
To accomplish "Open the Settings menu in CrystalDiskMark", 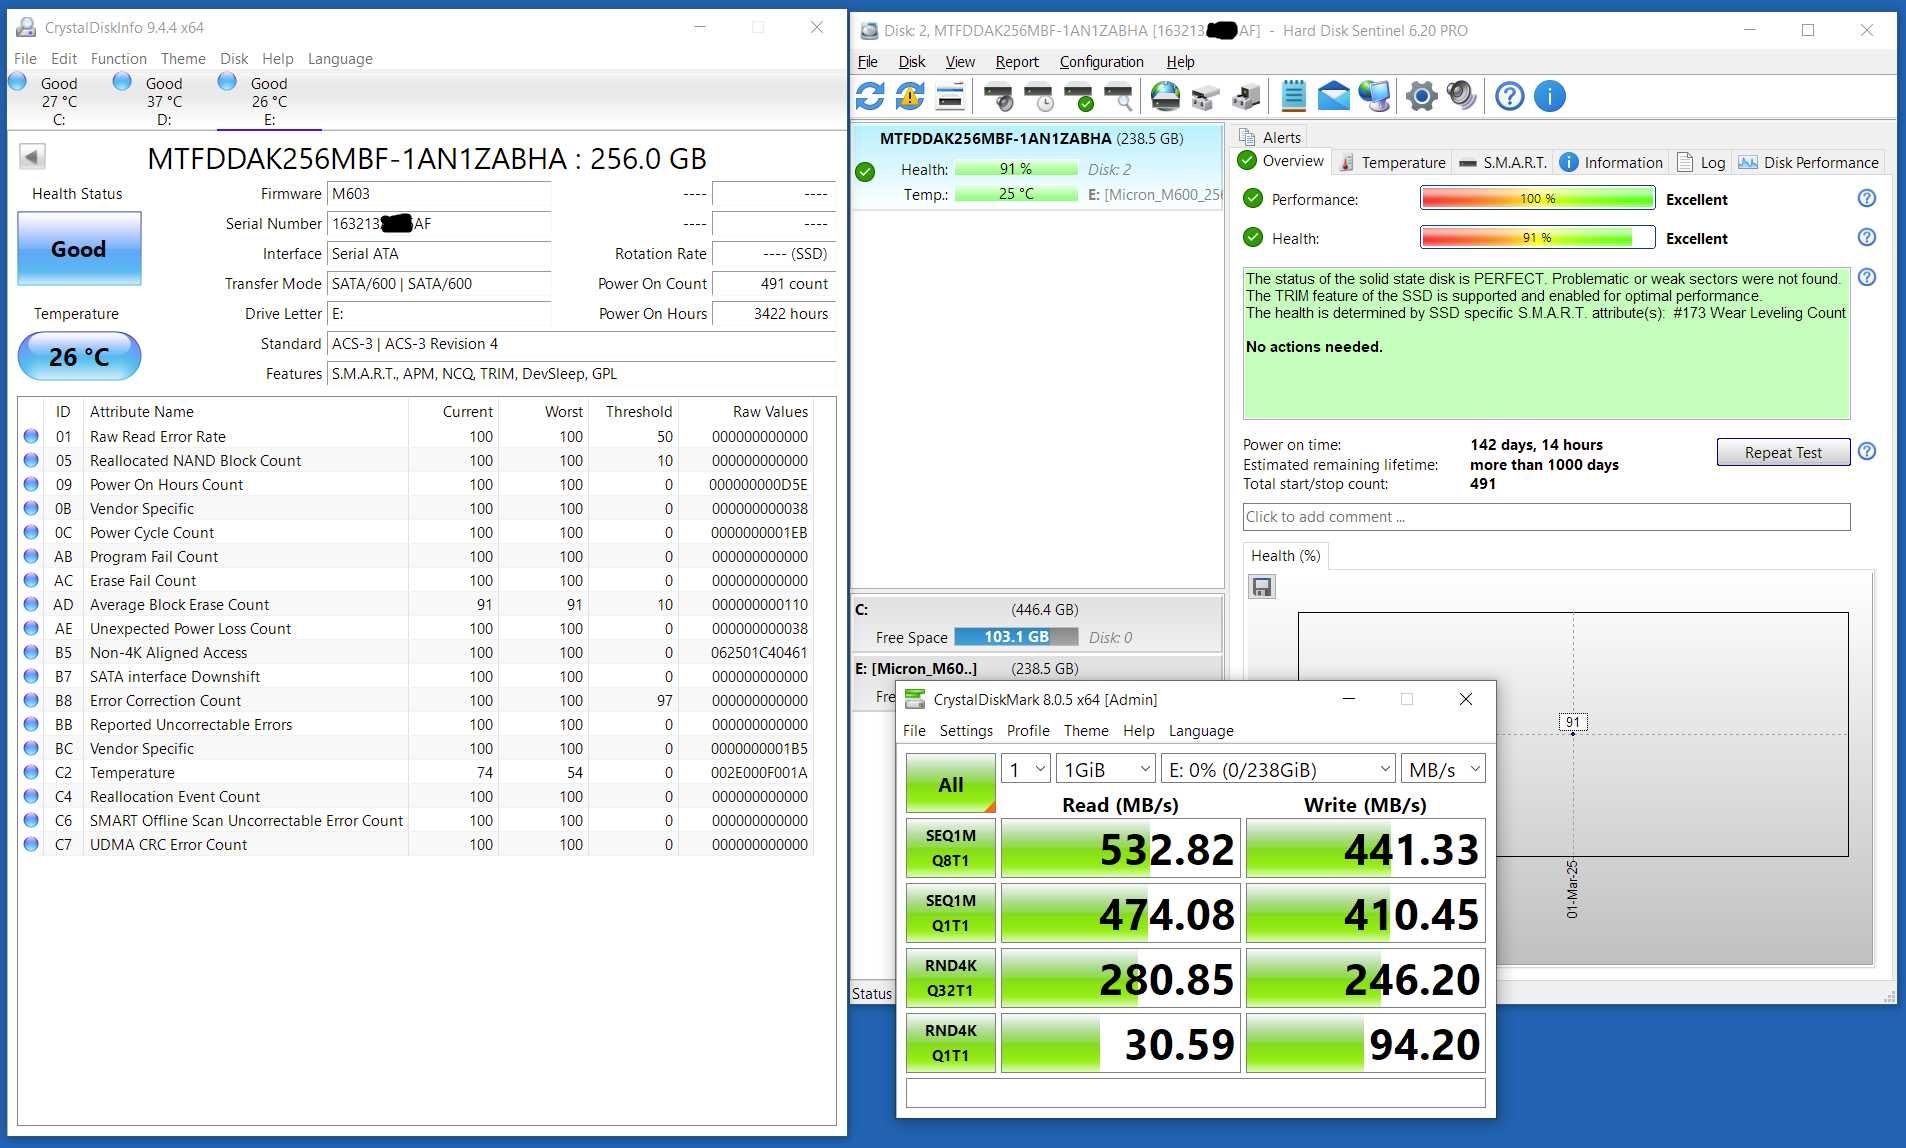I will (x=966, y=730).
